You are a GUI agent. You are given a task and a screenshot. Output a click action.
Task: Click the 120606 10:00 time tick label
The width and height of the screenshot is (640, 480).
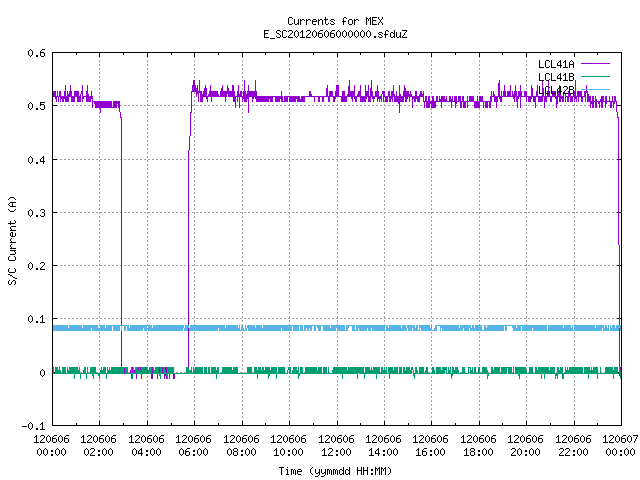(x=289, y=446)
